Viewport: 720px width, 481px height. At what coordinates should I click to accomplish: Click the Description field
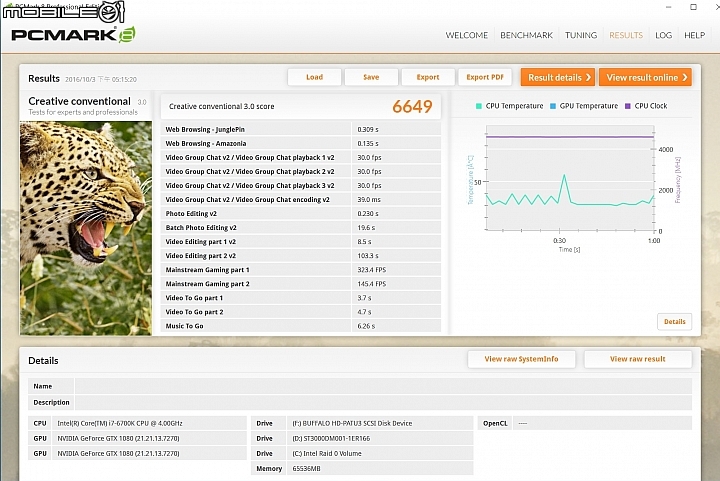[383, 402]
